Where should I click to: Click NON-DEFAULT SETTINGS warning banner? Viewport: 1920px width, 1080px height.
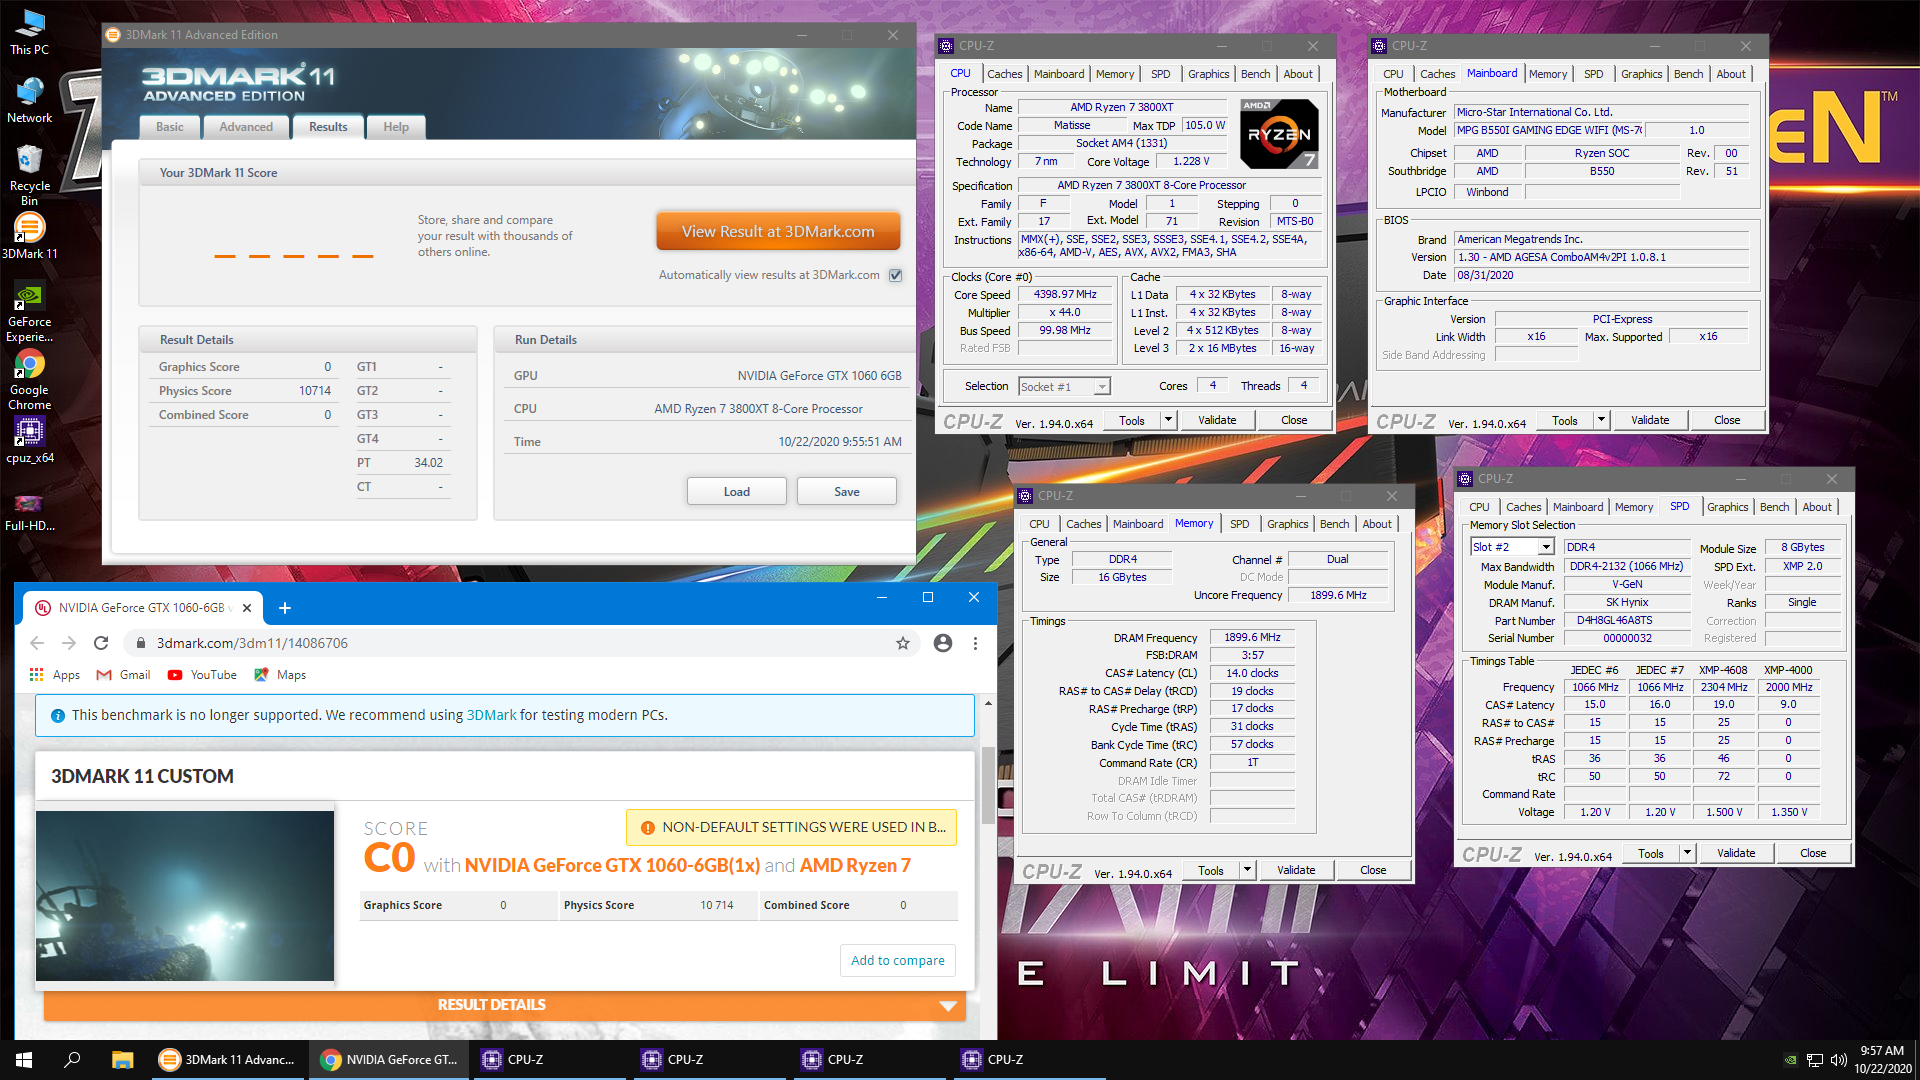(791, 827)
